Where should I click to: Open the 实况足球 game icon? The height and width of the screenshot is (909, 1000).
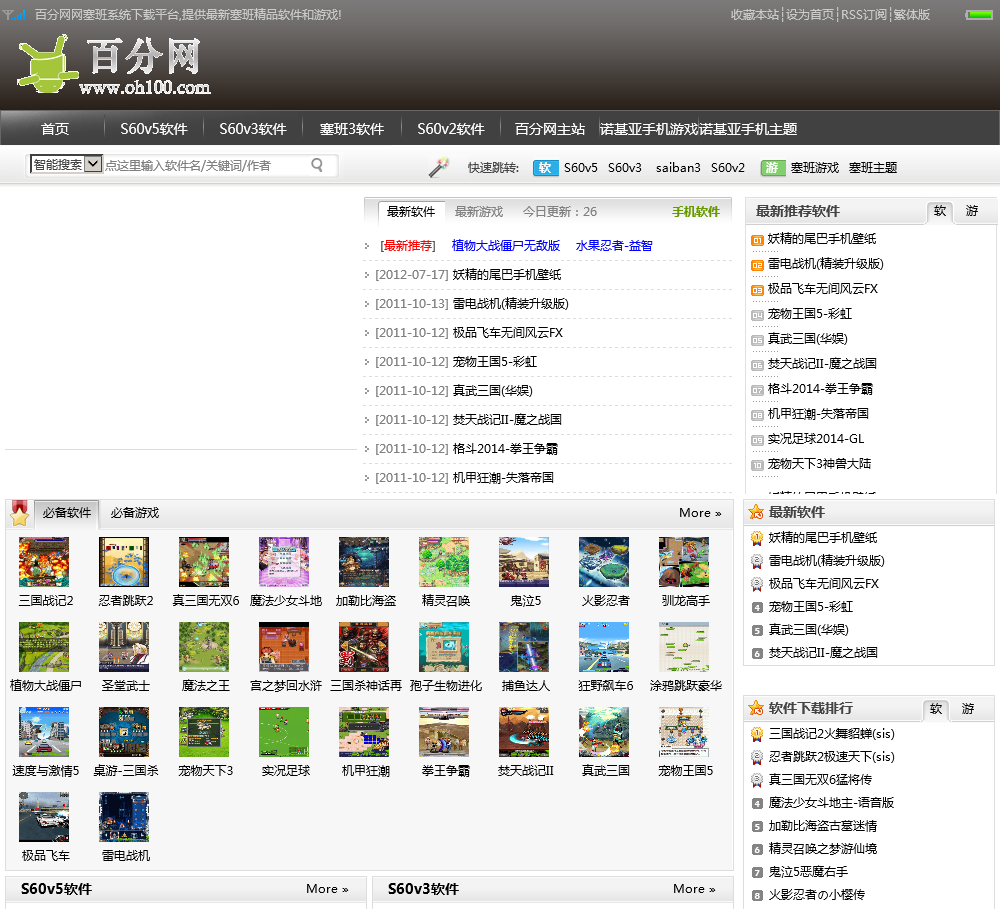click(x=284, y=732)
